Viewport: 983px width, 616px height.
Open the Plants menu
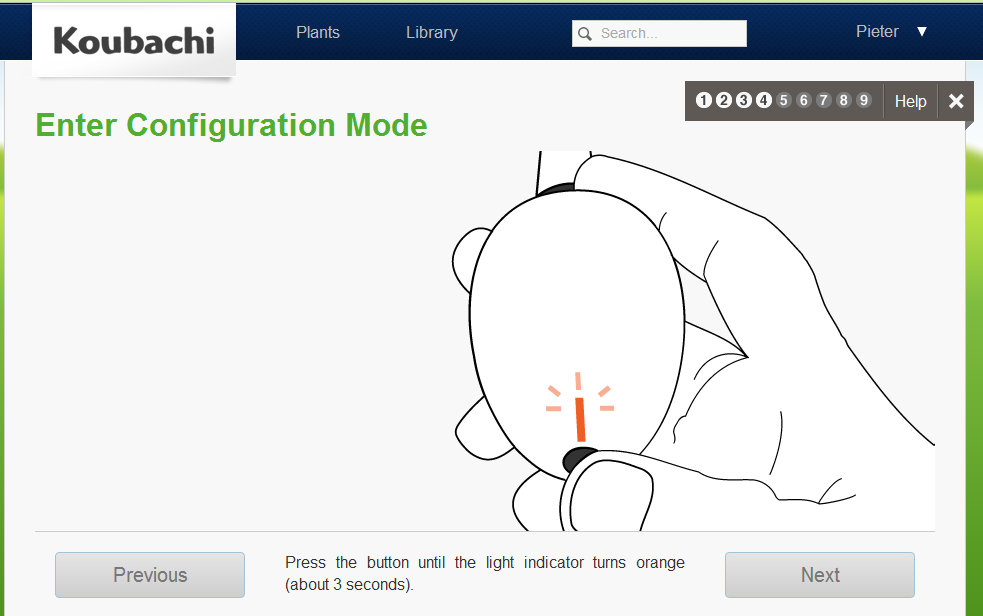click(318, 33)
